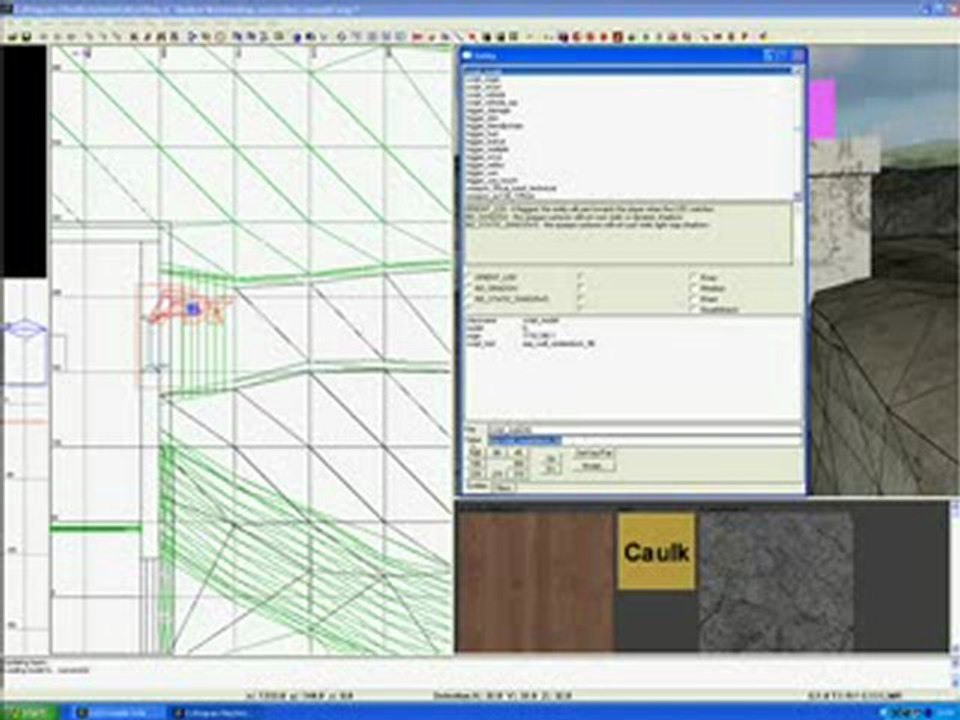Click the 45 angle button
Viewport: 960px width, 720px height.
(518, 452)
